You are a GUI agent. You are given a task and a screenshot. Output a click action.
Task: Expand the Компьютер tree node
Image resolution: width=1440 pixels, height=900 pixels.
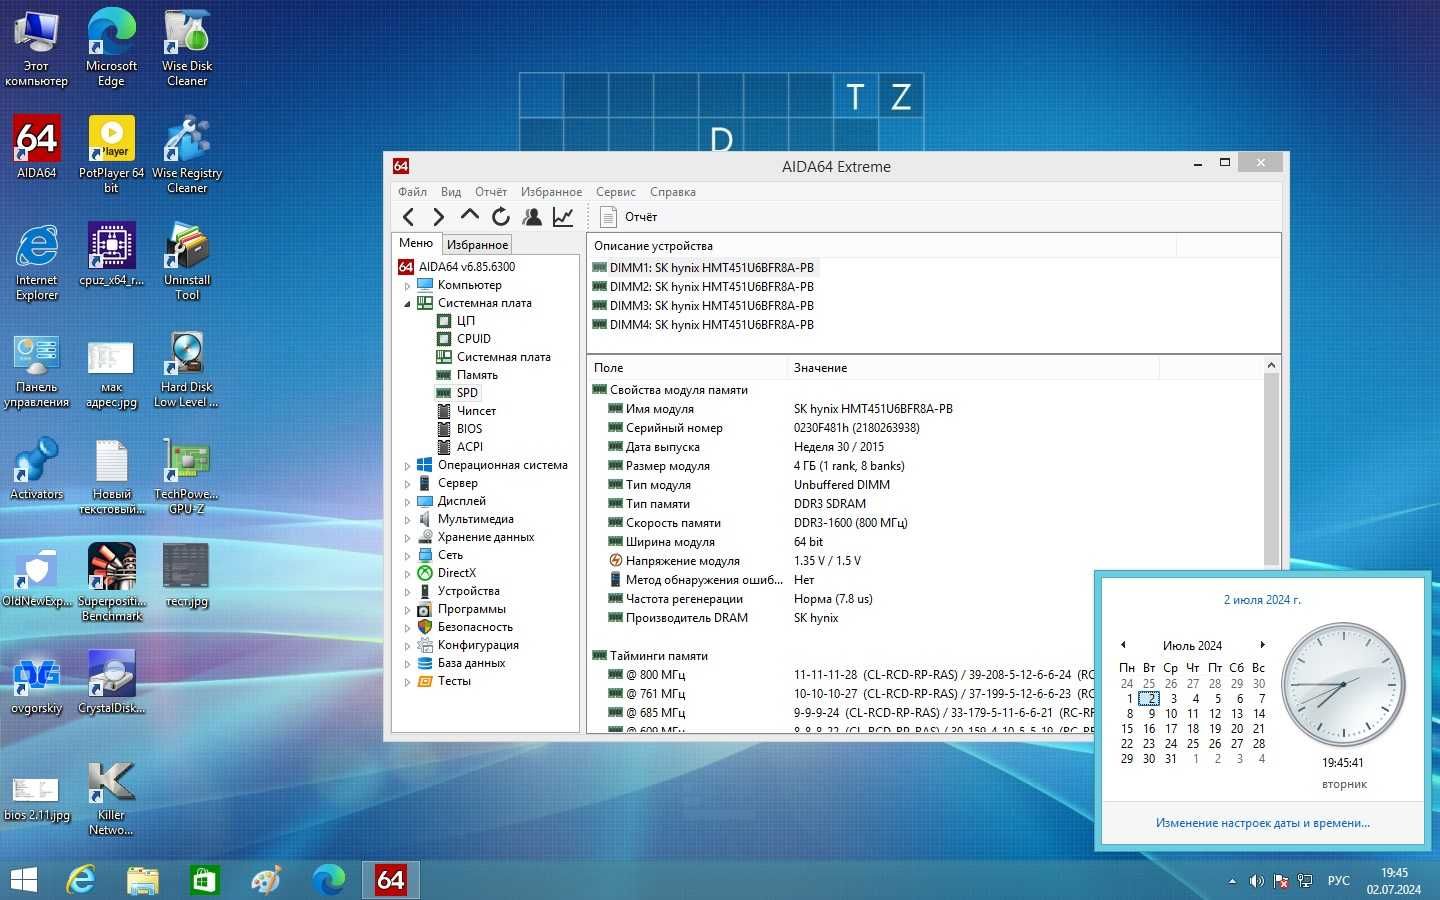pos(407,285)
